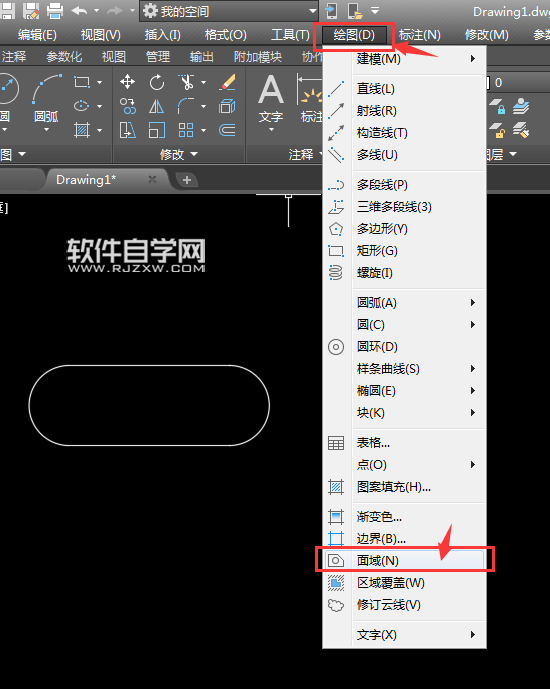Close the Drawing1* file tab
Viewport: 550px width, 689px height.
tap(152, 179)
